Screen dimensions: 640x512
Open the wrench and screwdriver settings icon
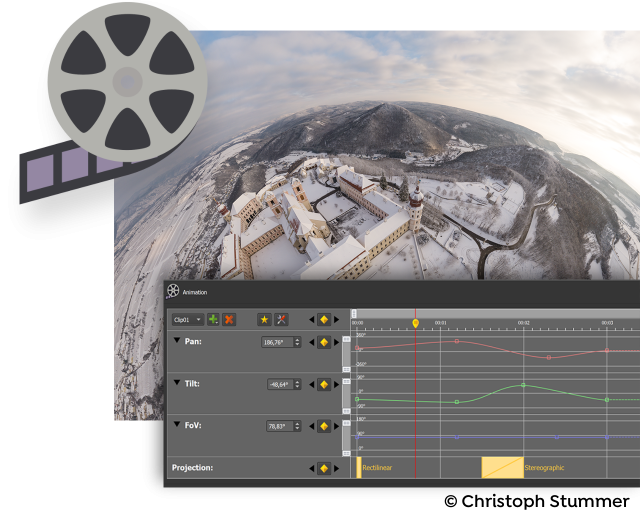pyautogui.click(x=281, y=319)
